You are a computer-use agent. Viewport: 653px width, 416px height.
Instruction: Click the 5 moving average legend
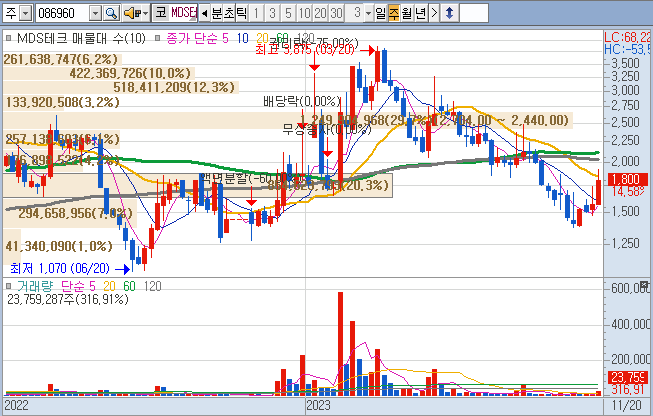coord(225,39)
